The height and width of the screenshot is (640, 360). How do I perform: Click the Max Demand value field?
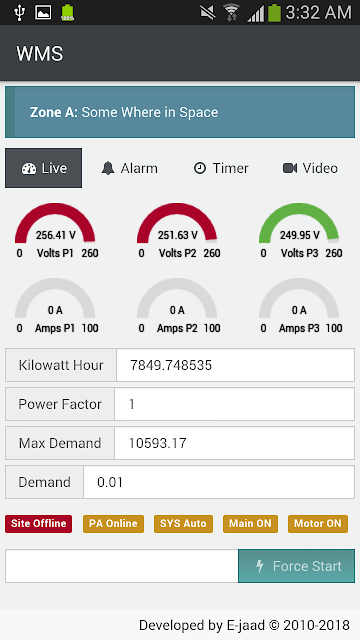pyautogui.click(x=234, y=443)
